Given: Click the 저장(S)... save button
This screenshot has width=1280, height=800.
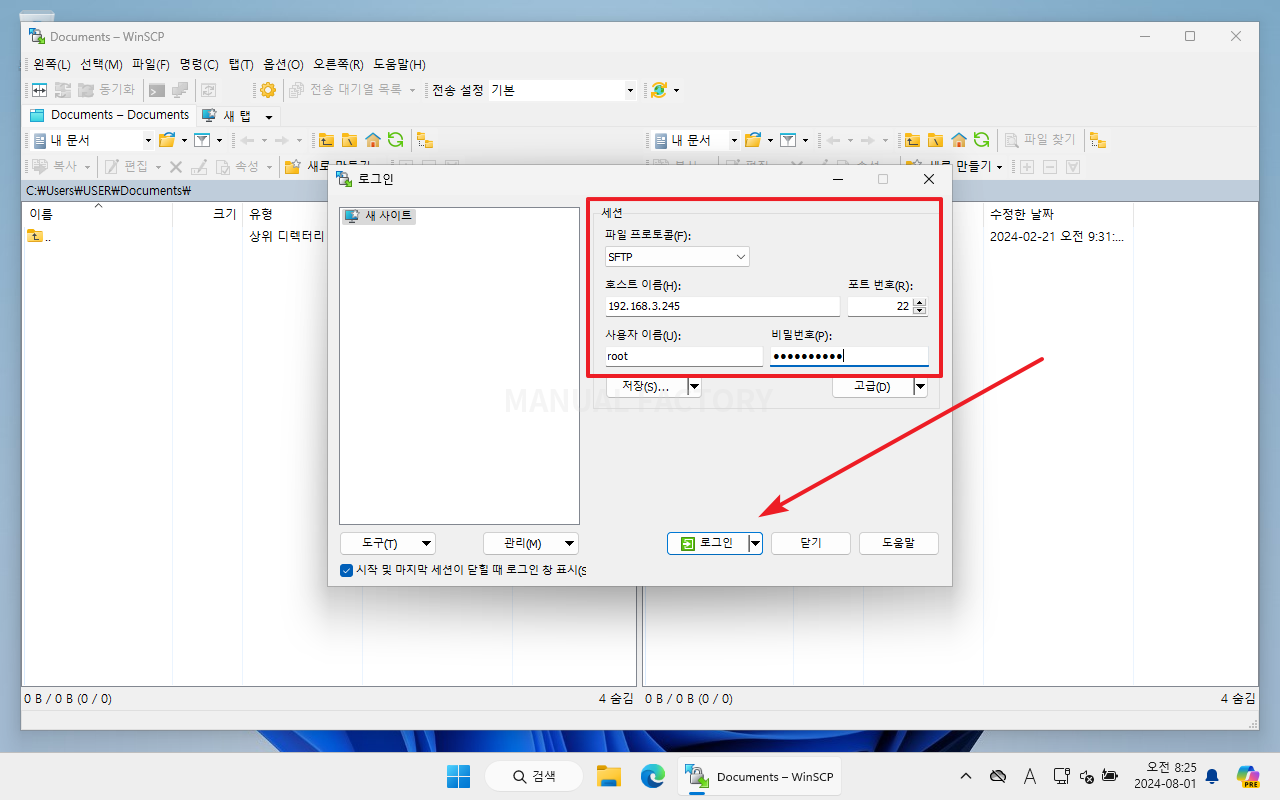Looking at the screenshot, I should [x=646, y=386].
